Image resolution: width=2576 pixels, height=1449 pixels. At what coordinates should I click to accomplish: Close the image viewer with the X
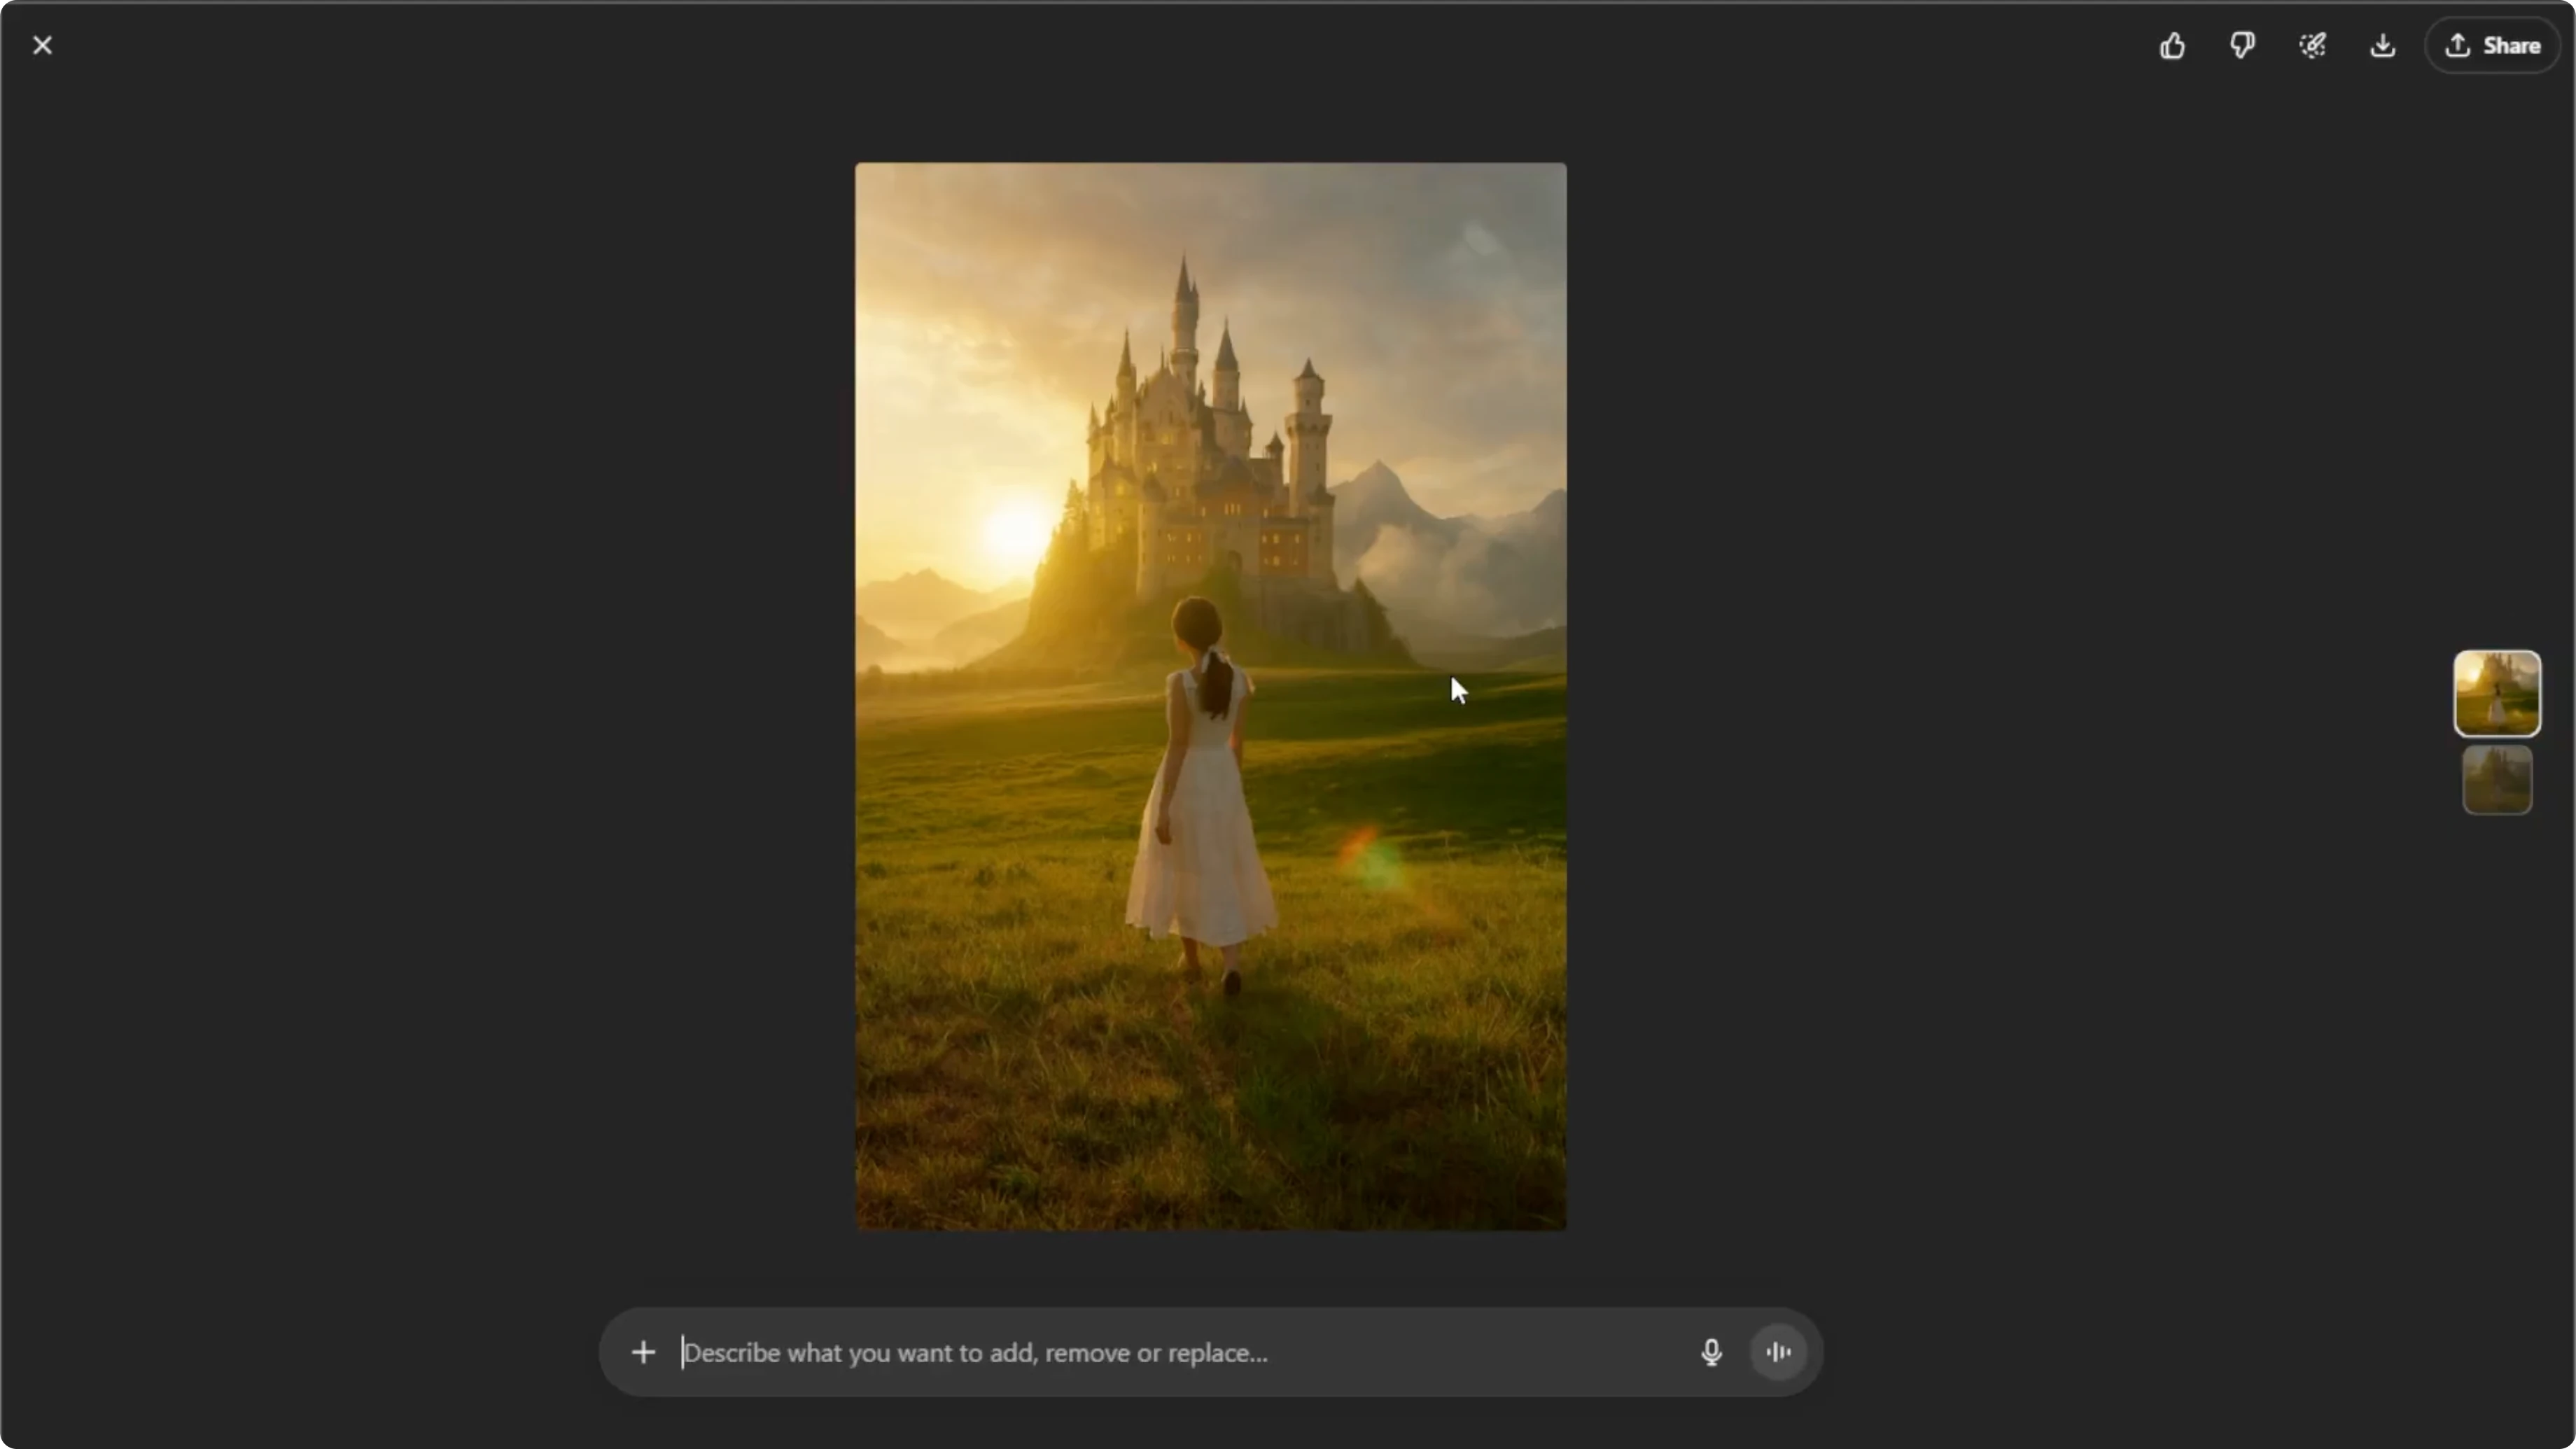click(42, 45)
